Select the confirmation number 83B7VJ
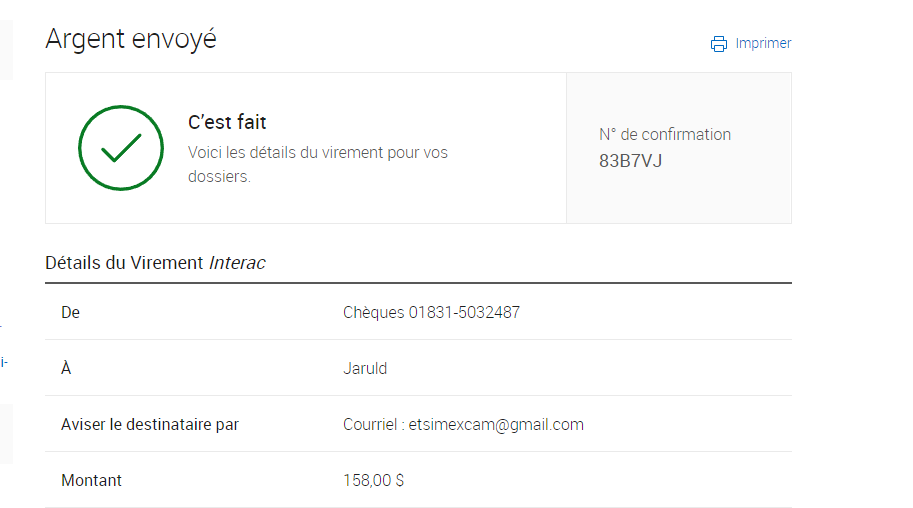913x508 pixels. (x=631, y=161)
